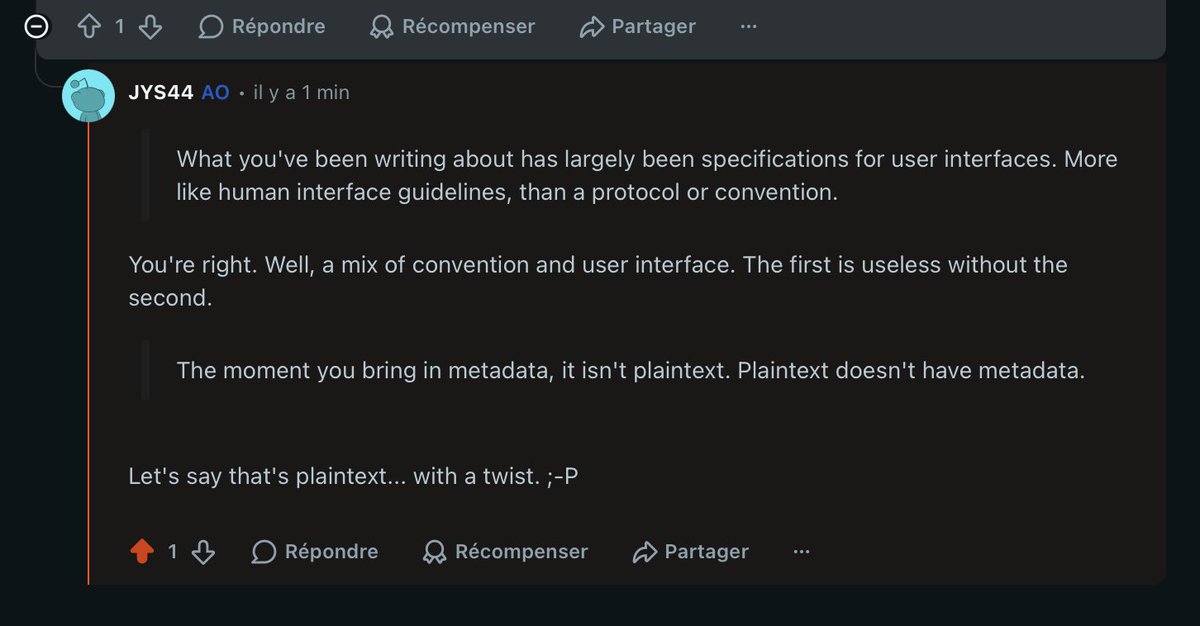Open the JYS44 username link
The width and height of the screenshot is (1200, 626).
[x=161, y=92]
